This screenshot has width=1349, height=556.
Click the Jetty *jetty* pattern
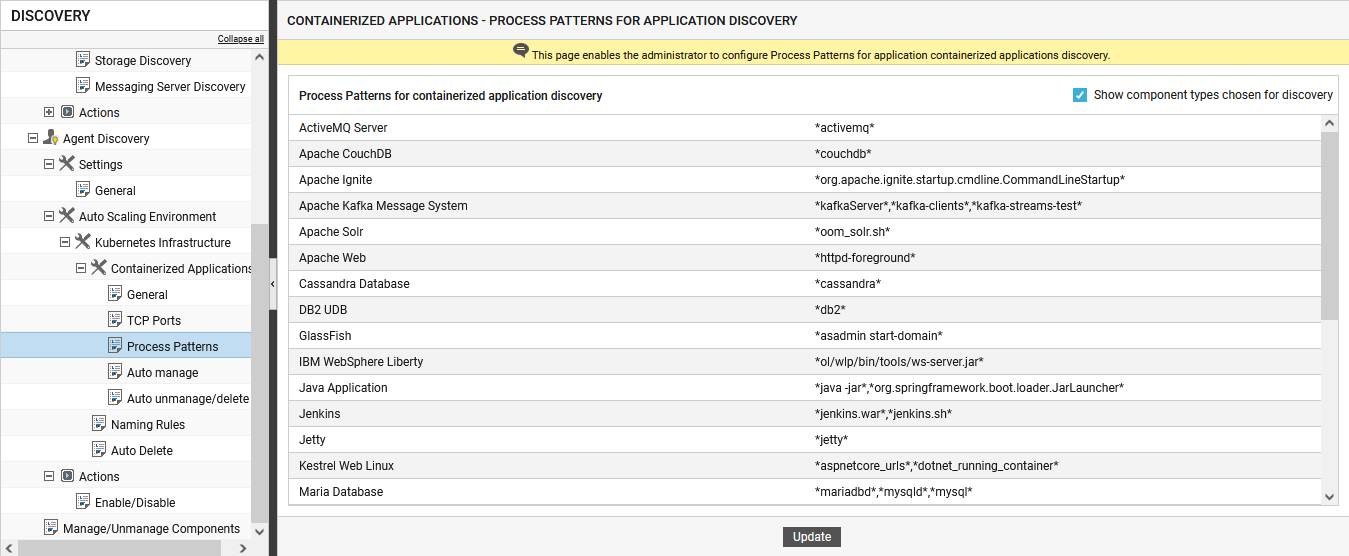coord(832,440)
